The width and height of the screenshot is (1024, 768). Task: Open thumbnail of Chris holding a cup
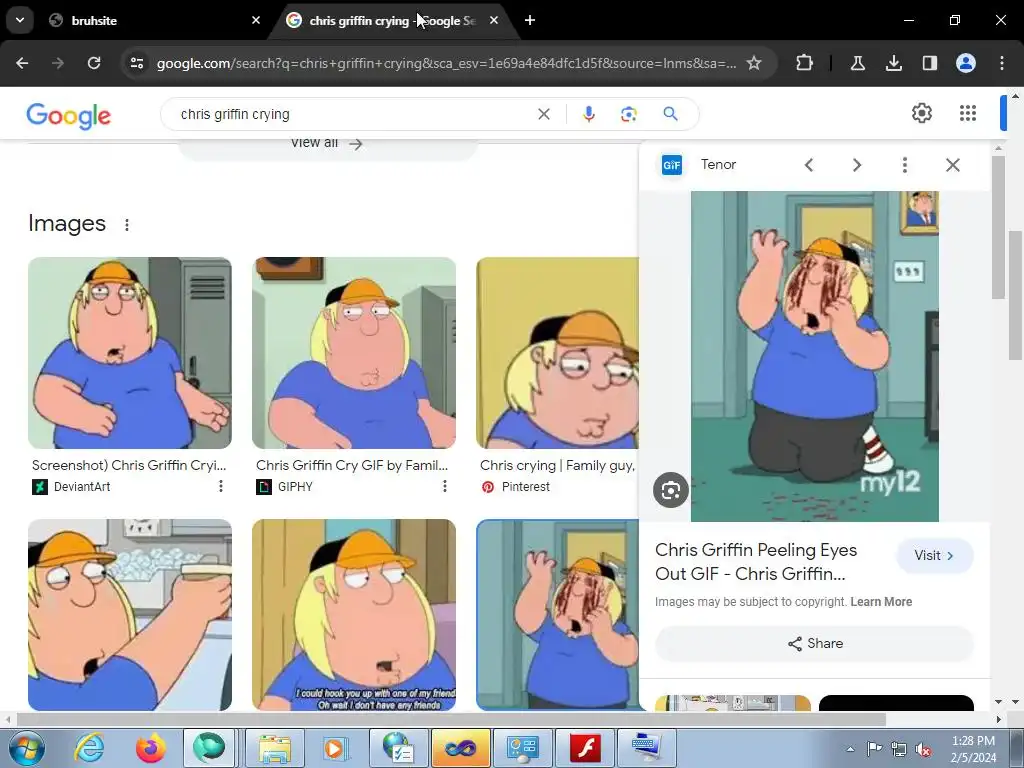(130, 615)
